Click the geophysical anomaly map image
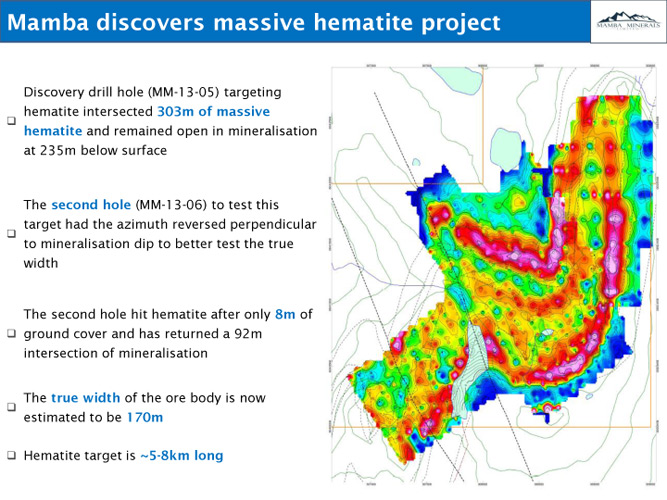This screenshot has width=667, height=500. coord(494,275)
